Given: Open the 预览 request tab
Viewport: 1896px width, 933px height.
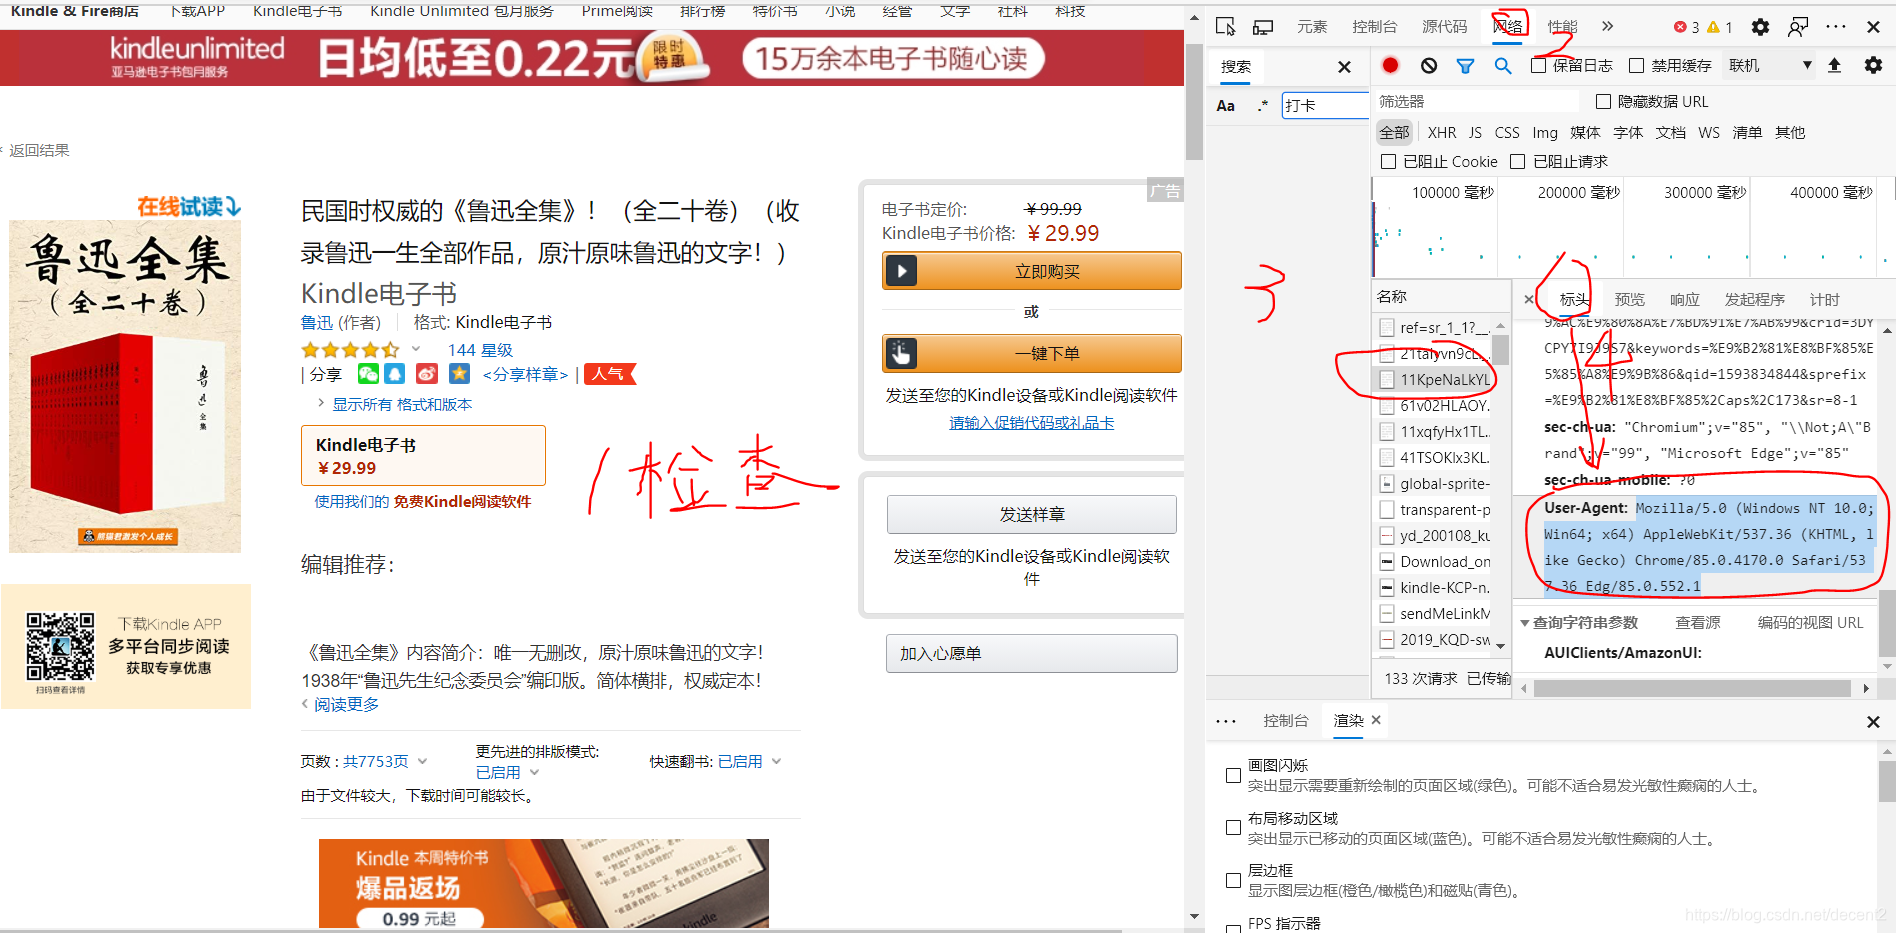Looking at the screenshot, I should click(x=1629, y=299).
